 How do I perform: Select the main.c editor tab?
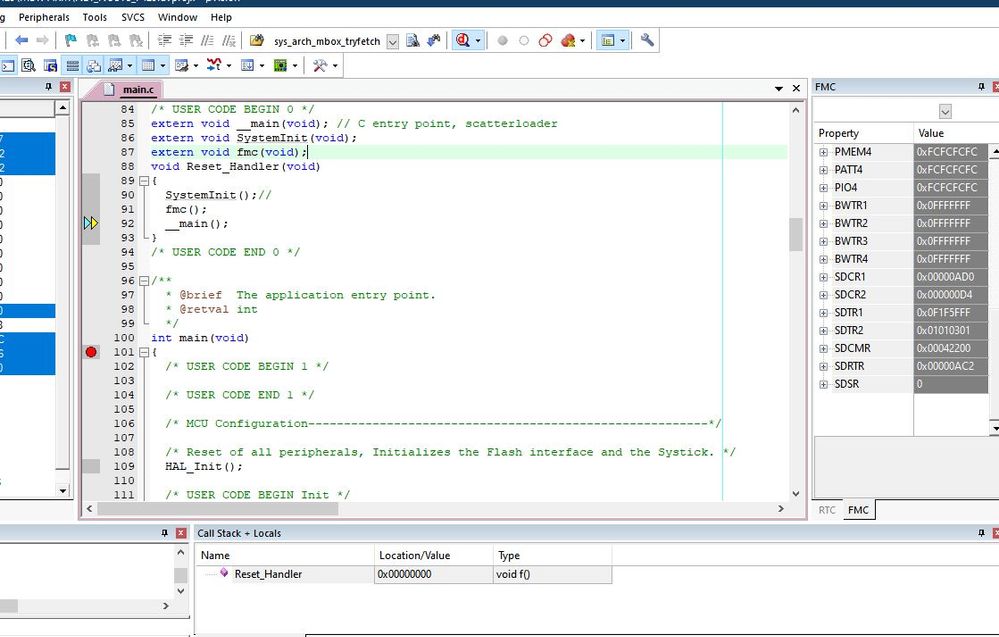click(x=138, y=90)
